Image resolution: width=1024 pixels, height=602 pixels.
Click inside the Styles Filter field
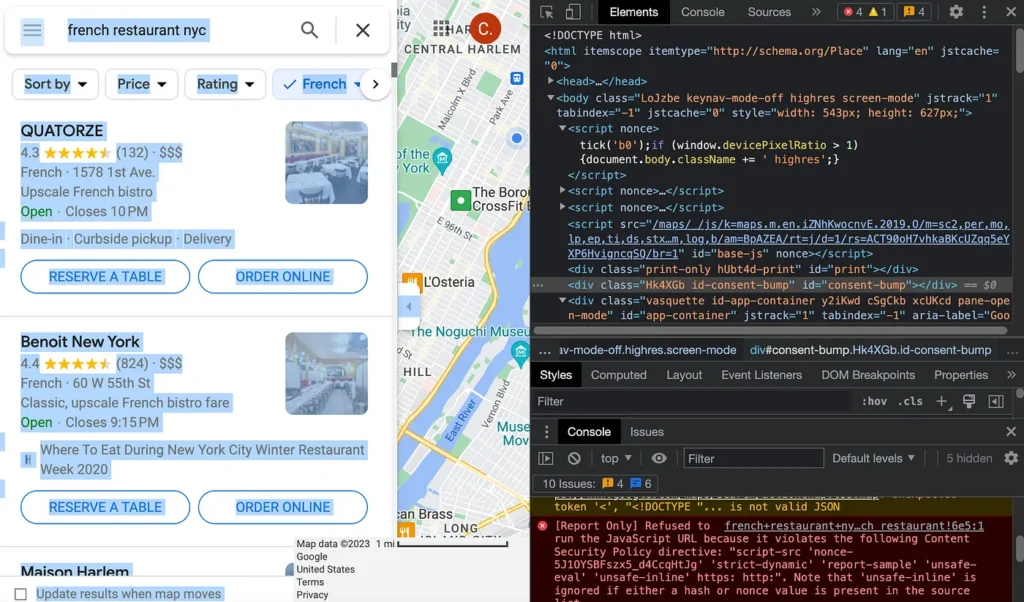692,402
